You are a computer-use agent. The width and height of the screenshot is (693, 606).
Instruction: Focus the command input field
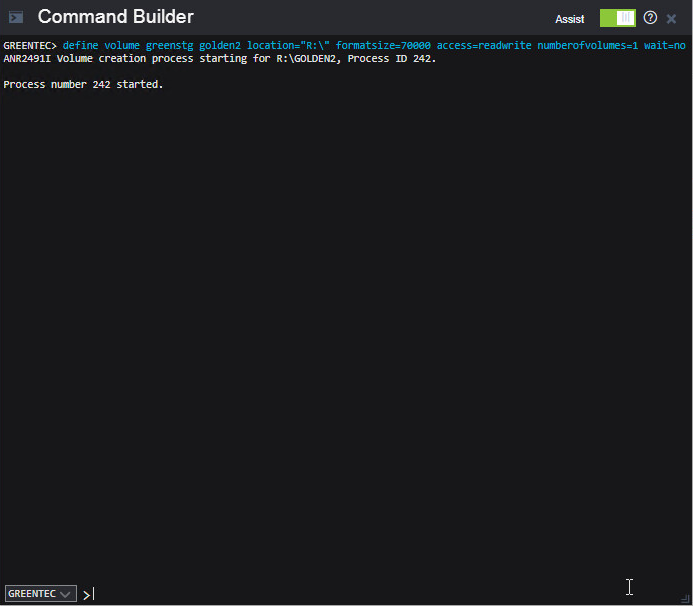coord(350,593)
